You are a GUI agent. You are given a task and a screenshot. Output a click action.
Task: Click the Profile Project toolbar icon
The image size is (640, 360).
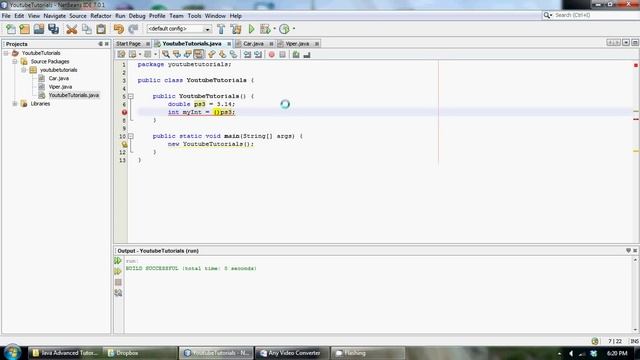pos(284,29)
